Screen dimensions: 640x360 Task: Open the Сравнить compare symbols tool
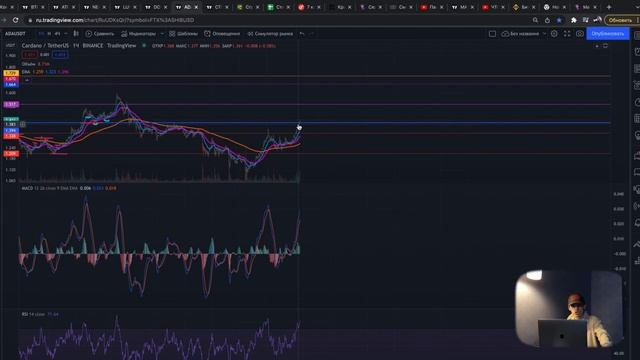(100, 33)
